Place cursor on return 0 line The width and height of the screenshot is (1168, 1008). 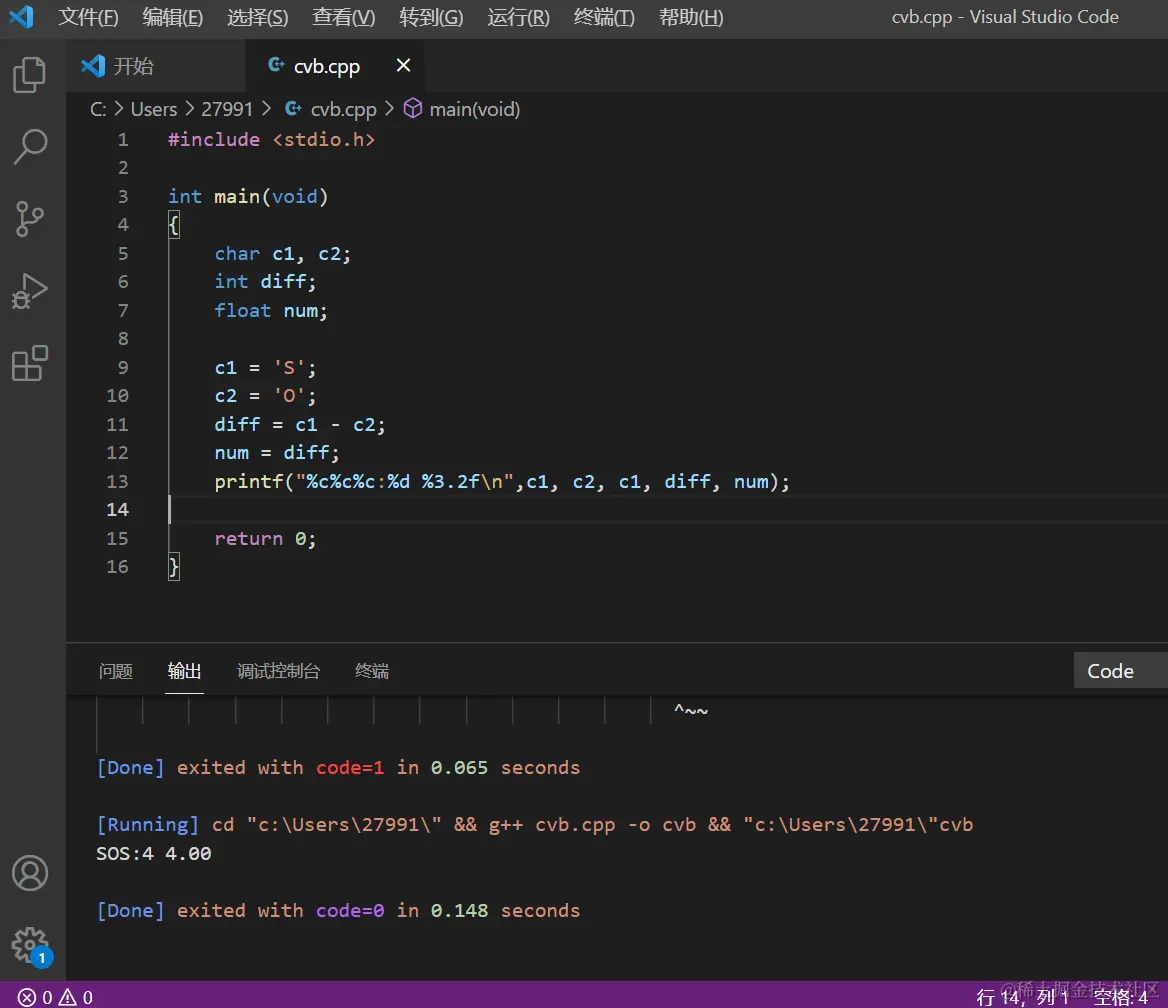coord(265,539)
